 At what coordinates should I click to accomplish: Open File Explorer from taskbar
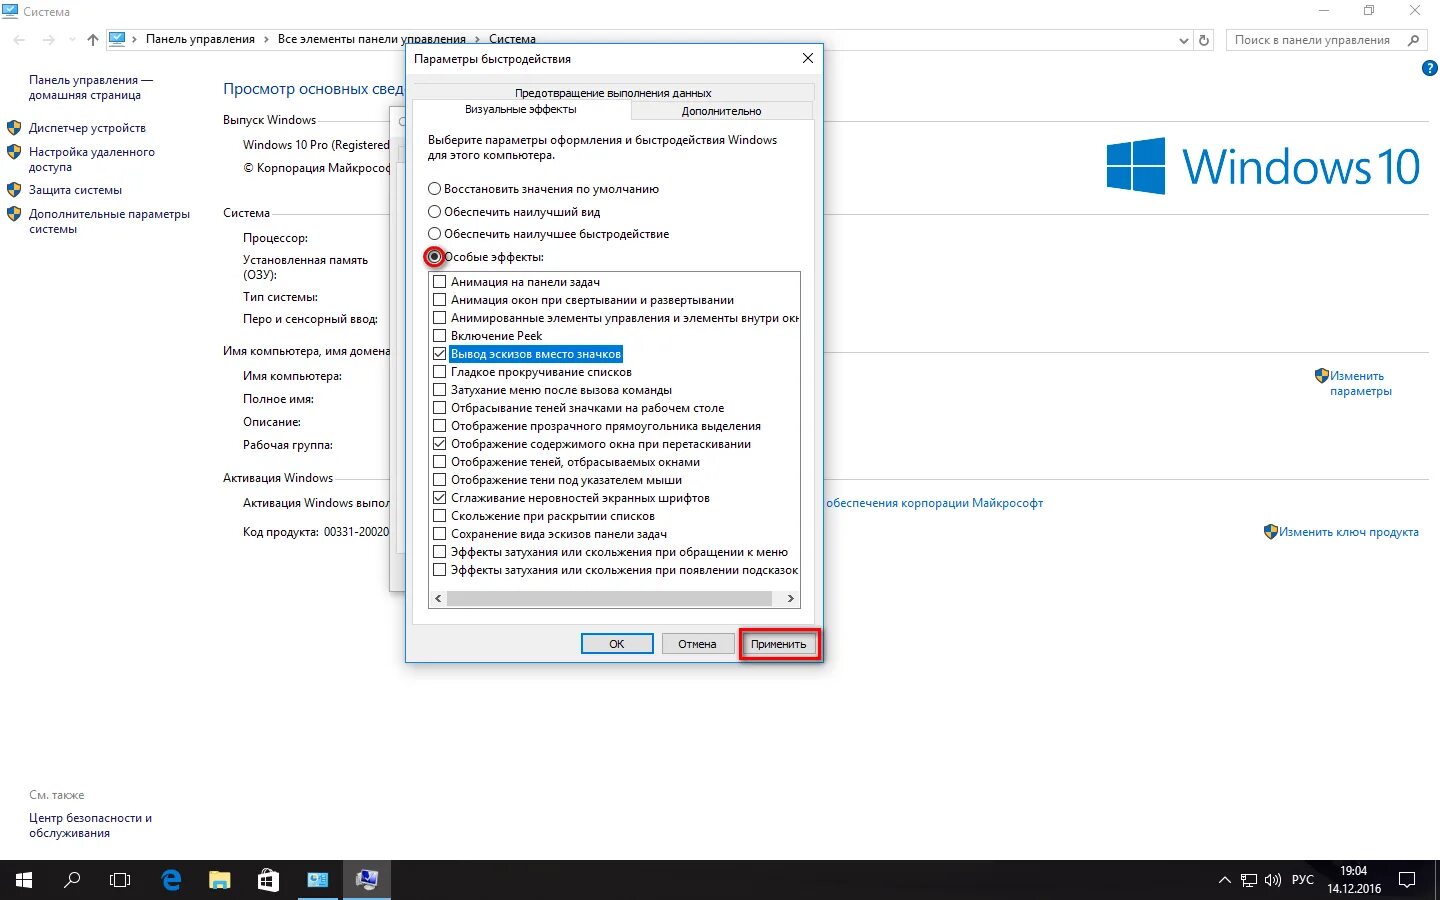[x=220, y=880]
